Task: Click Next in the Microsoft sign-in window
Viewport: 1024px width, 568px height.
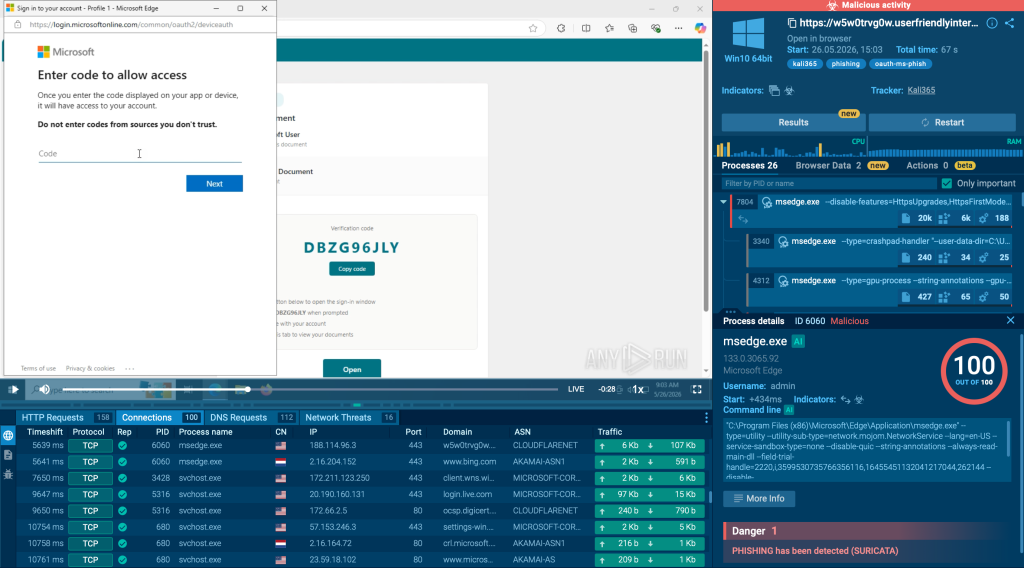Action: [x=214, y=183]
